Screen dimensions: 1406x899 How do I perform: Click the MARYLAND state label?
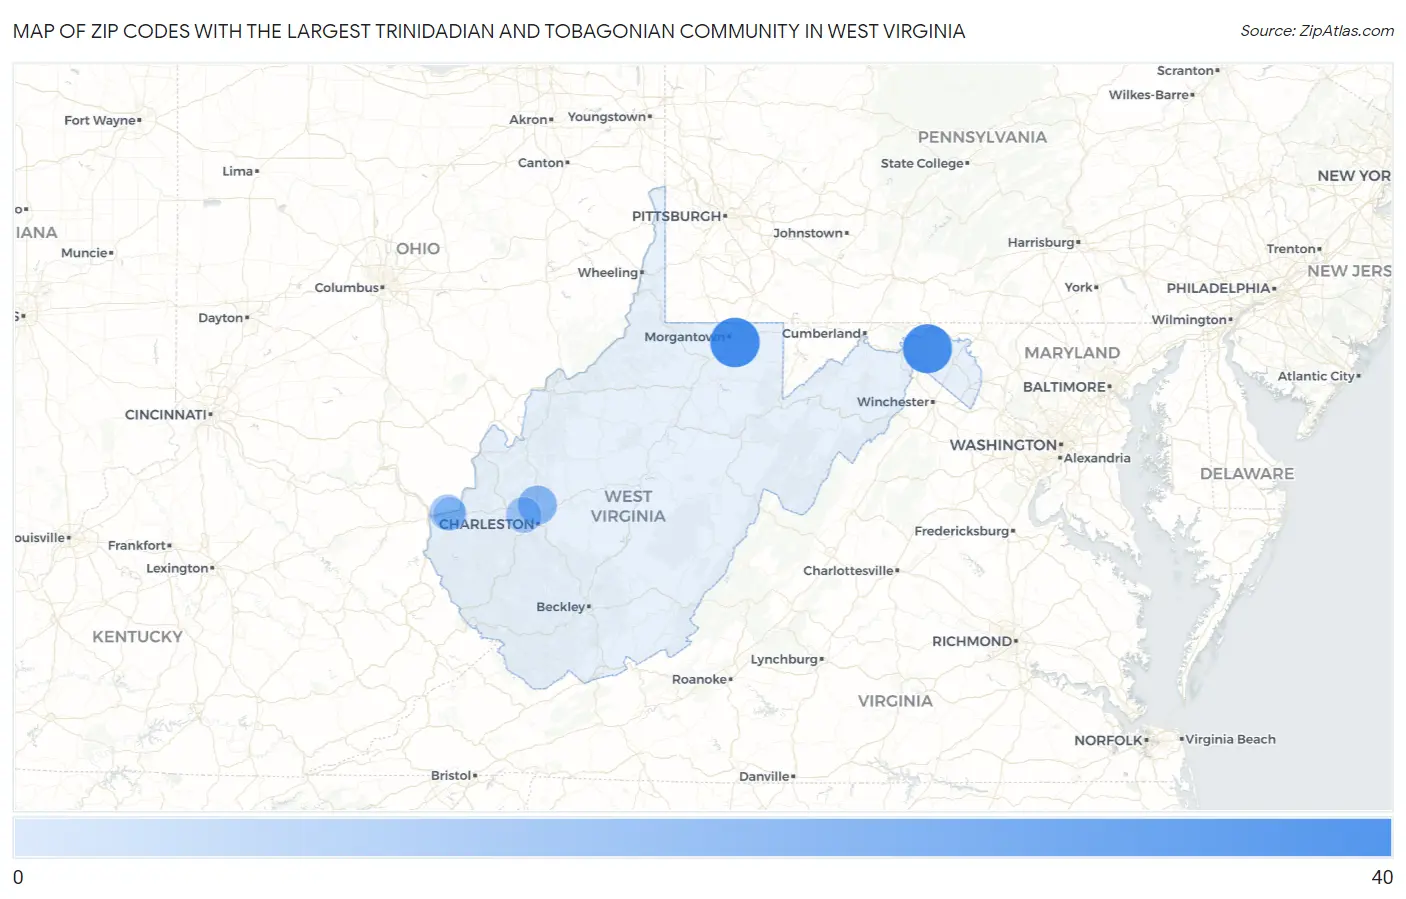click(x=1072, y=353)
